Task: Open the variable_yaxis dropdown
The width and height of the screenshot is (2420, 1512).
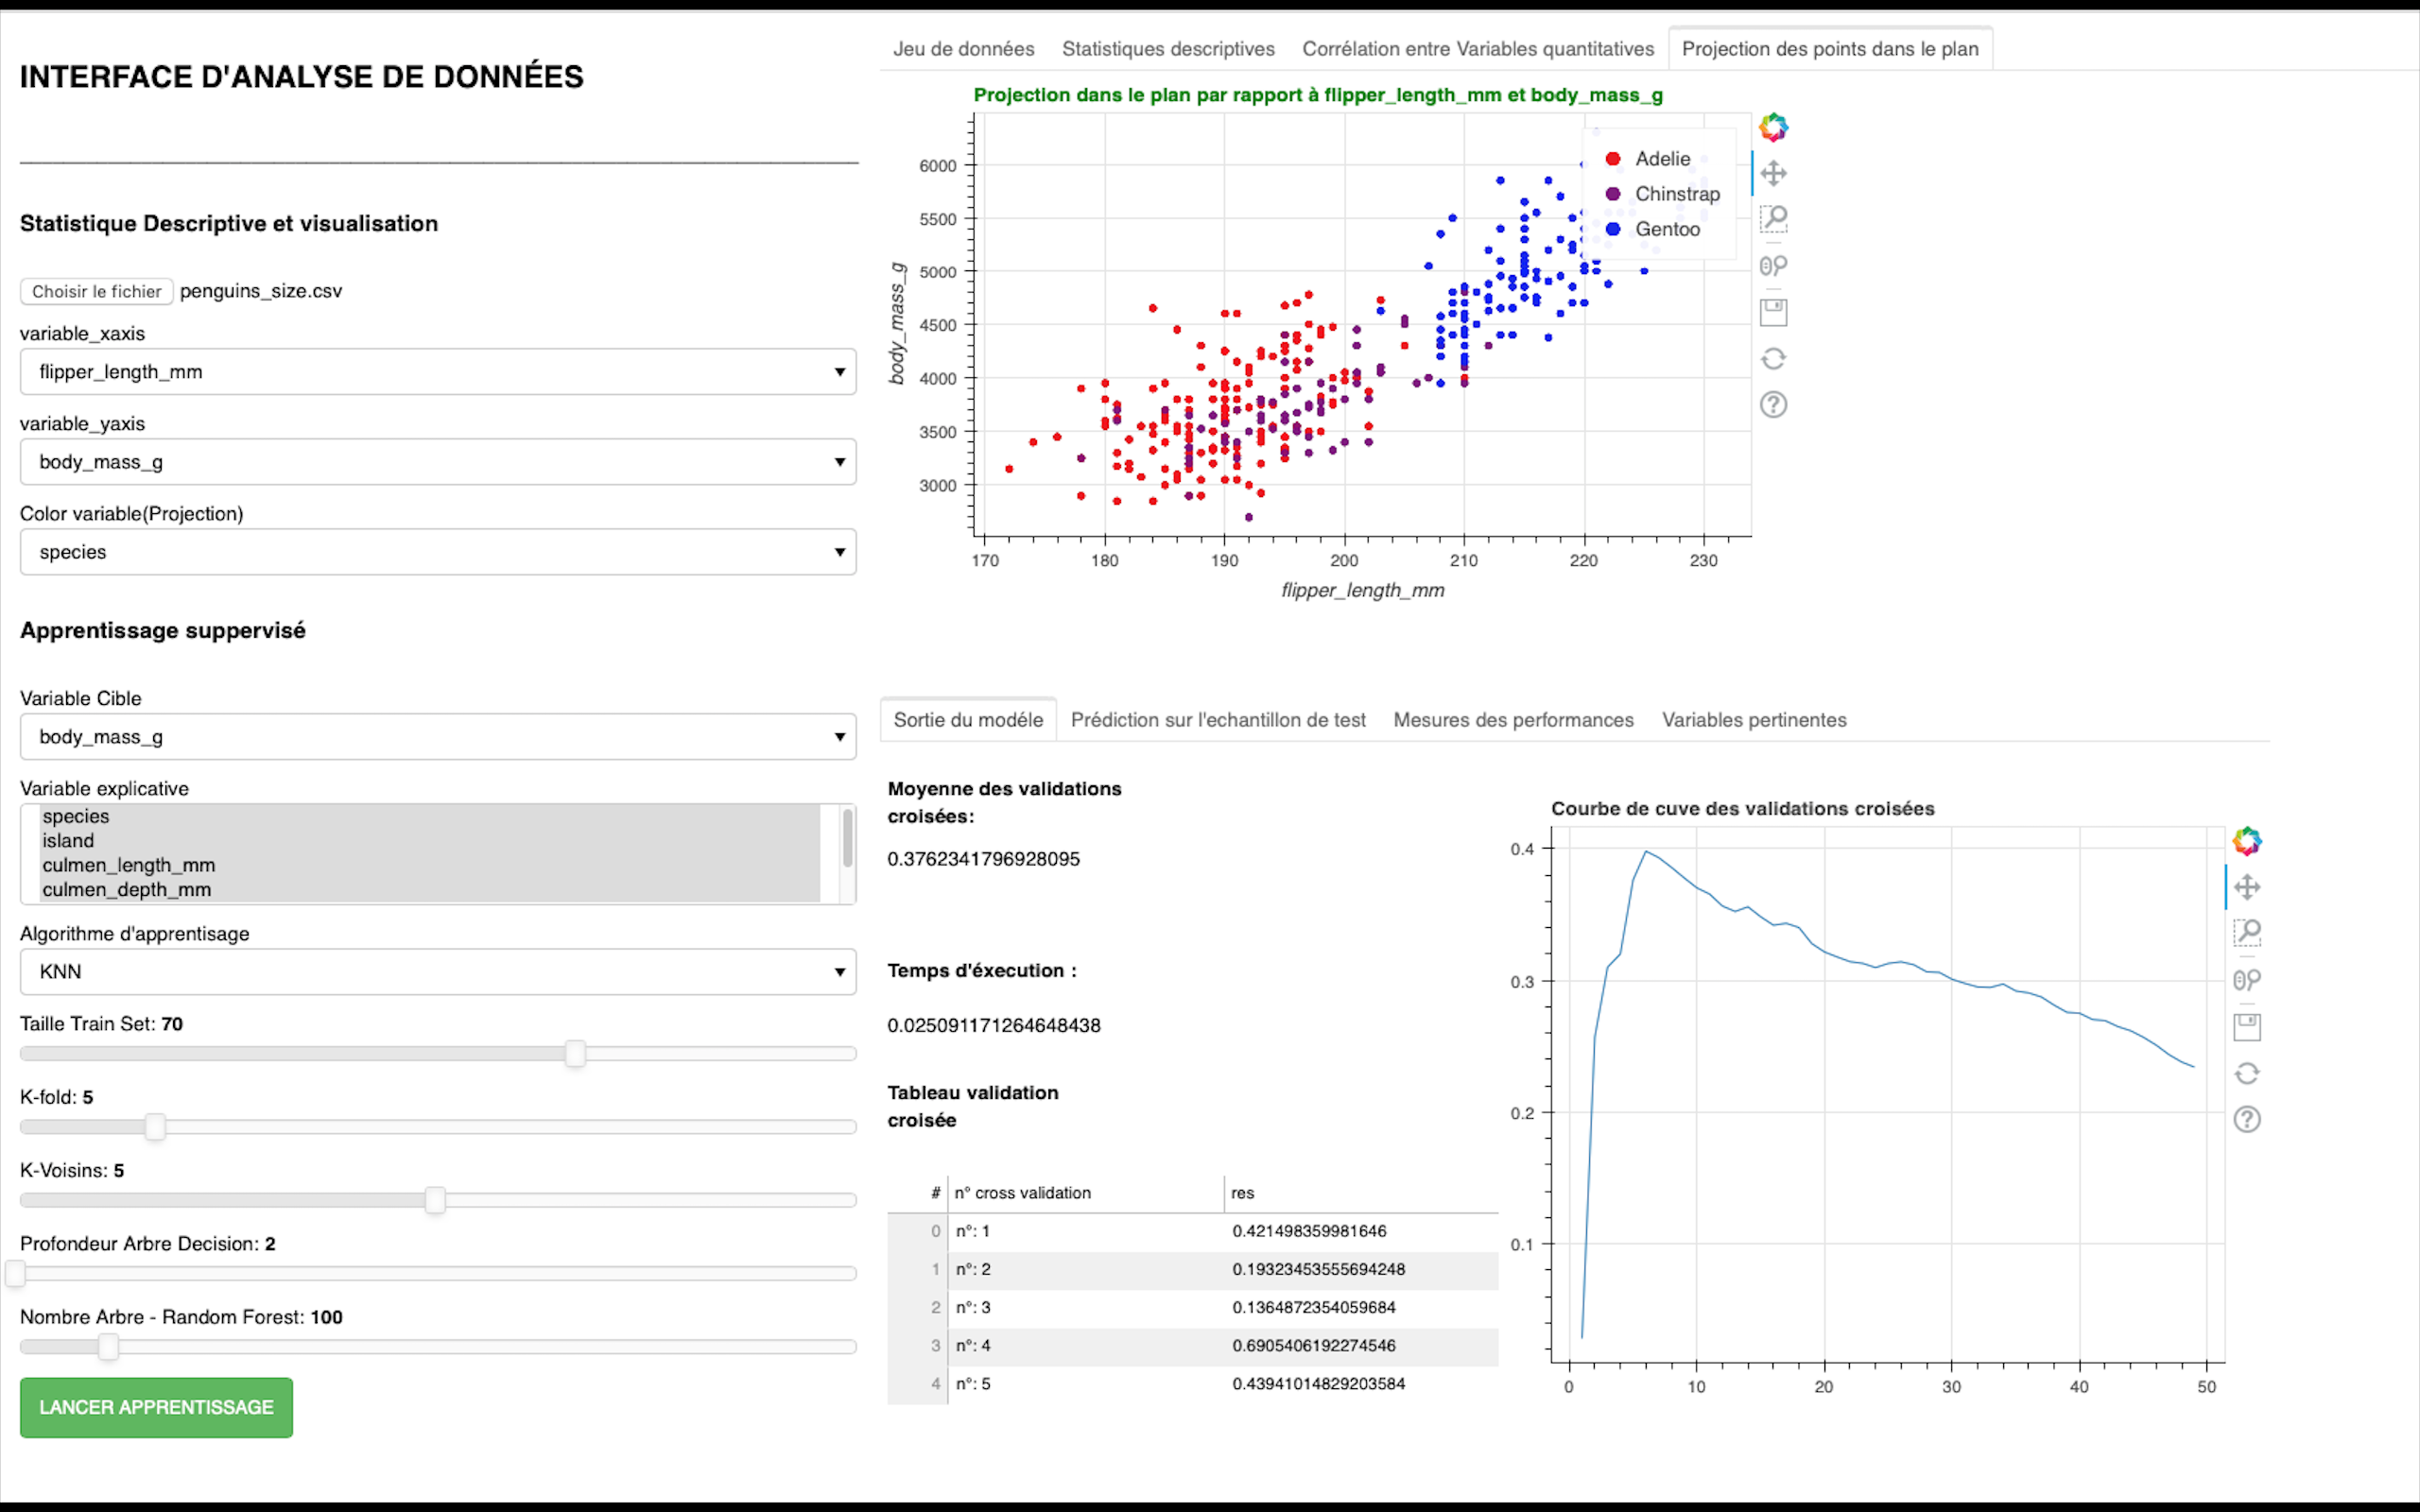Action: point(438,462)
